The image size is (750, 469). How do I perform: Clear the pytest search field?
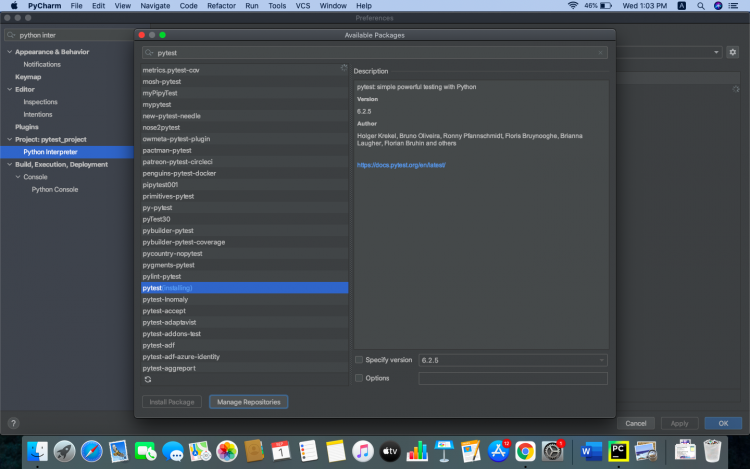600,53
